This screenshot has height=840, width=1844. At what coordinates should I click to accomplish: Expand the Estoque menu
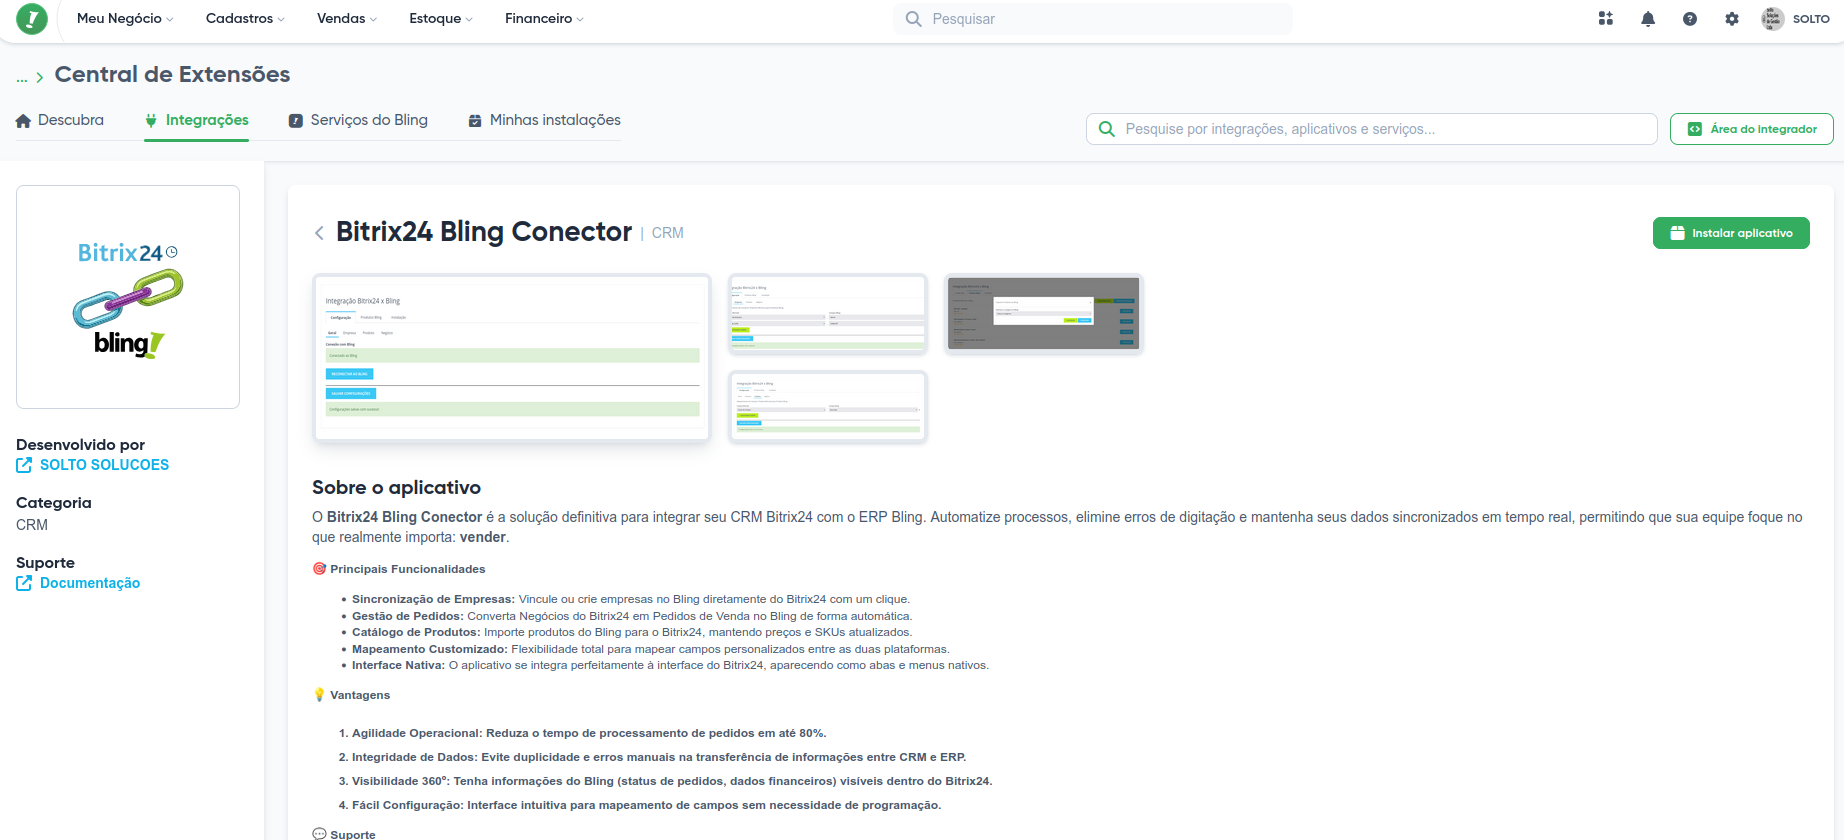pyautogui.click(x=441, y=19)
